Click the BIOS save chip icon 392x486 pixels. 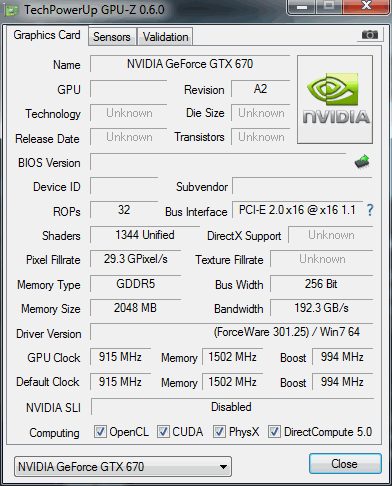(x=362, y=162)
